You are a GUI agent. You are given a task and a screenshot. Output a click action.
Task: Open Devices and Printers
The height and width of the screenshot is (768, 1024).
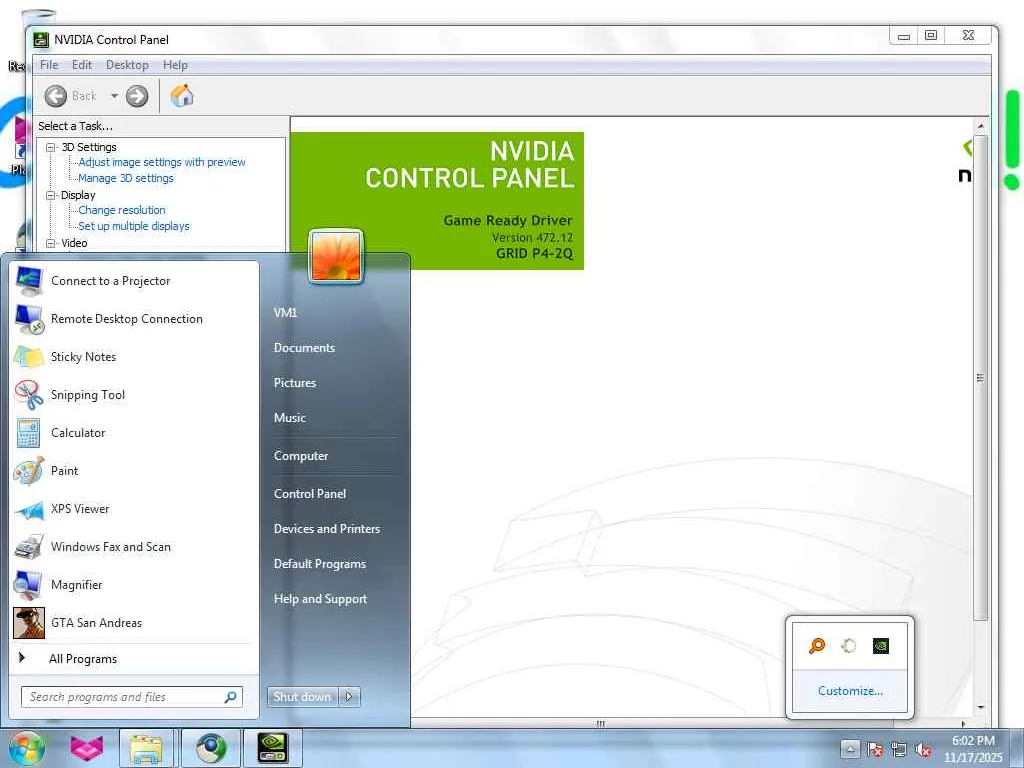(327, 529)
